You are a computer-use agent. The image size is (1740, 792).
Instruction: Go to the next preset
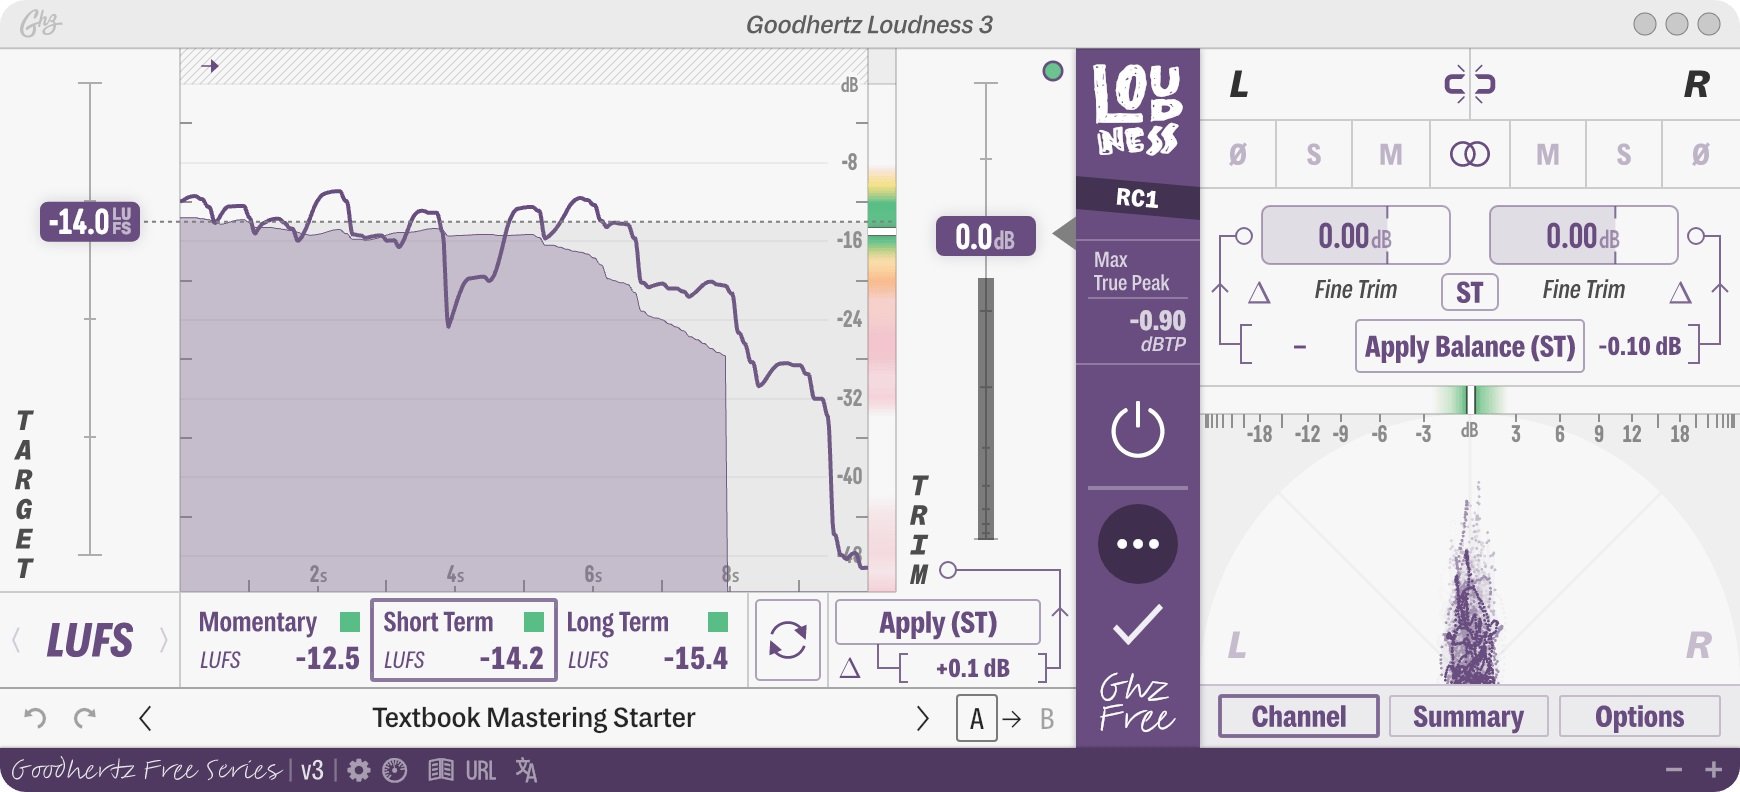(922, 718)
